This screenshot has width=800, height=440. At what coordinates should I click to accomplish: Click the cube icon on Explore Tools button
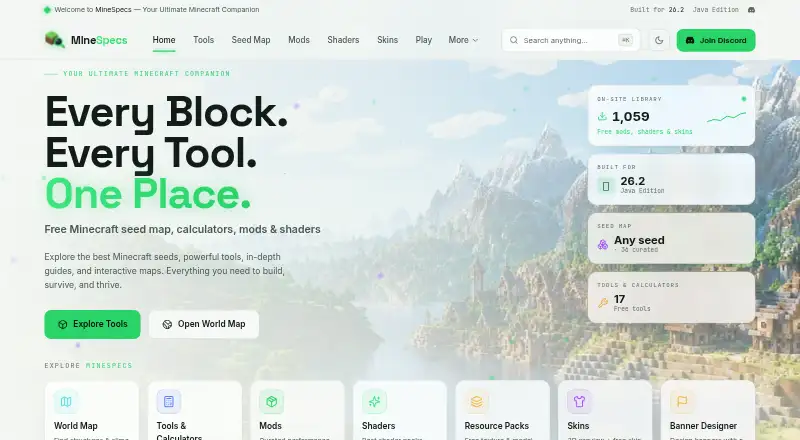click(x=63, y=324)
